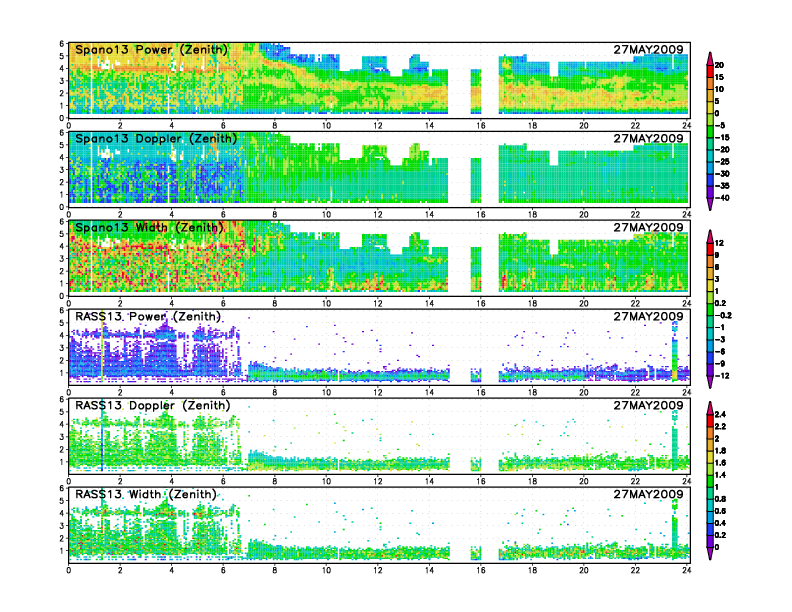Viewport: 792px width, 612px height.
Task: Click hour tick '16' under the Spano13 Doppler panel
Action: coord(481,215)
